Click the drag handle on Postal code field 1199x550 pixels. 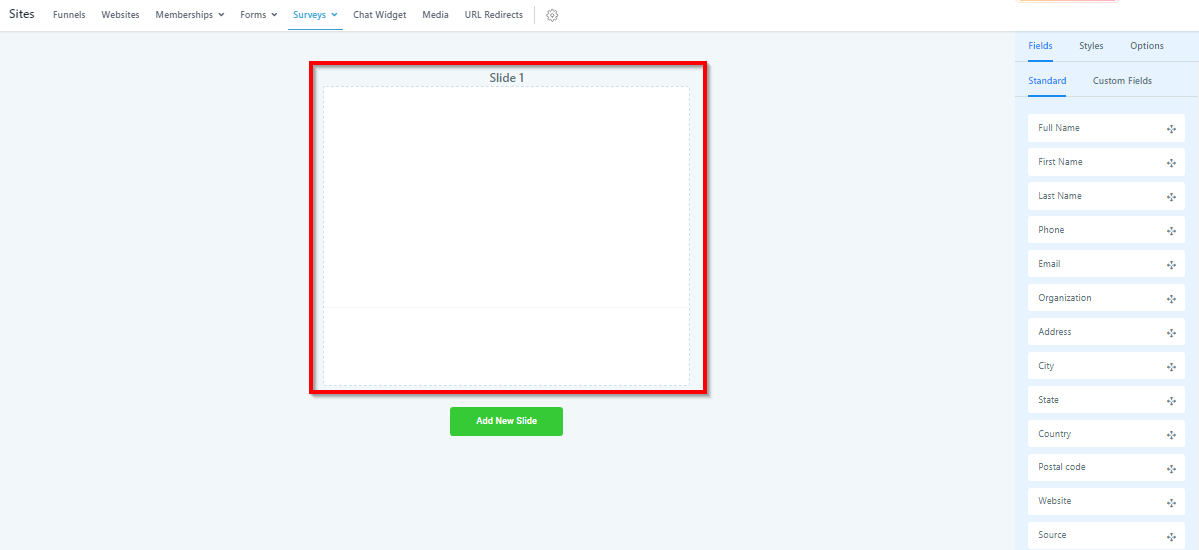1170,469
